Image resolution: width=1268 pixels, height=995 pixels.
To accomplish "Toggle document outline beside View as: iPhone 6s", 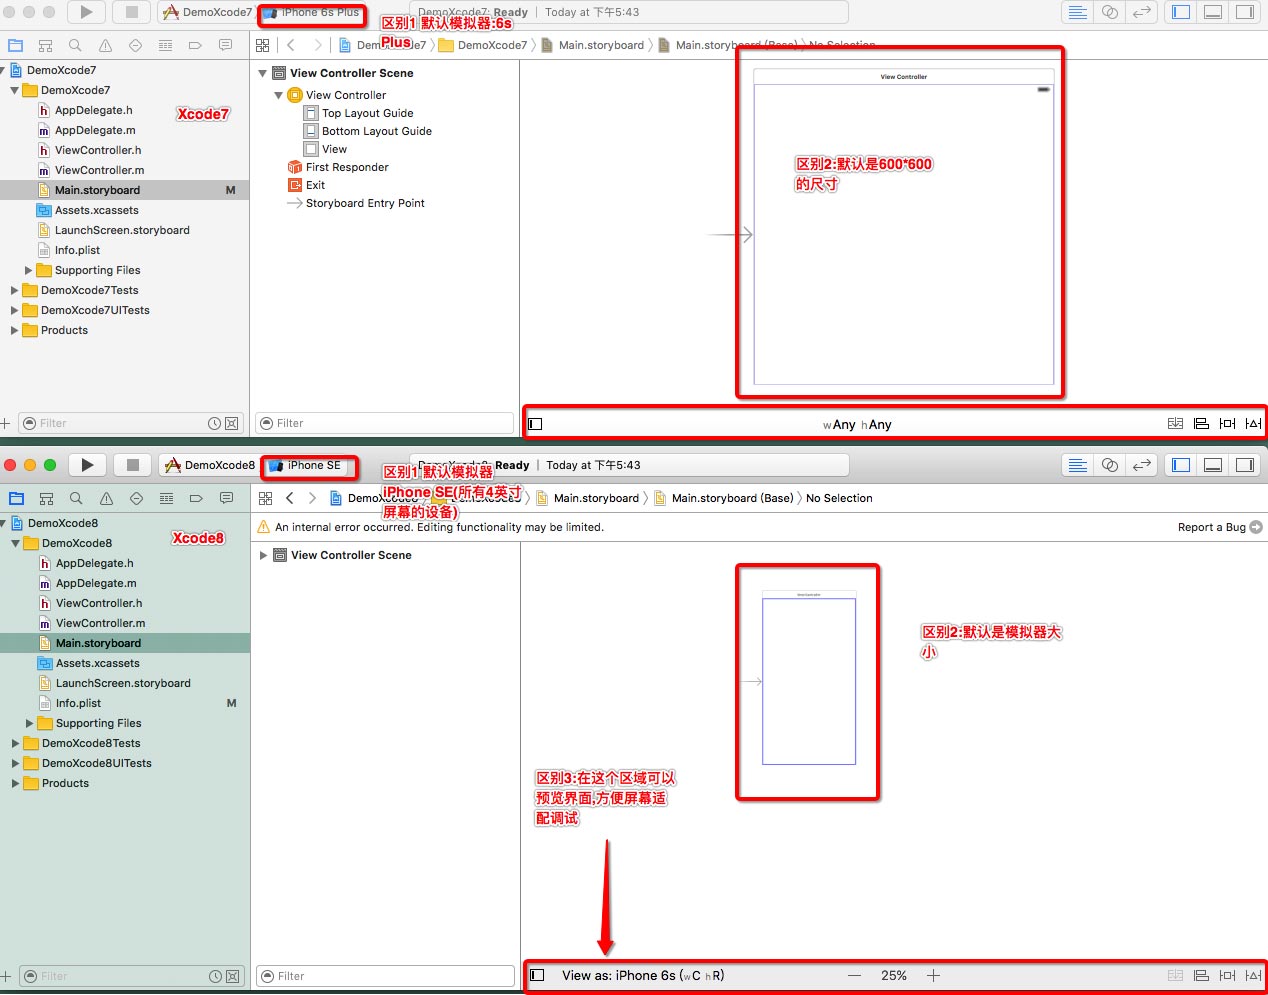I will pyautogui.click(x=537, y=976).
